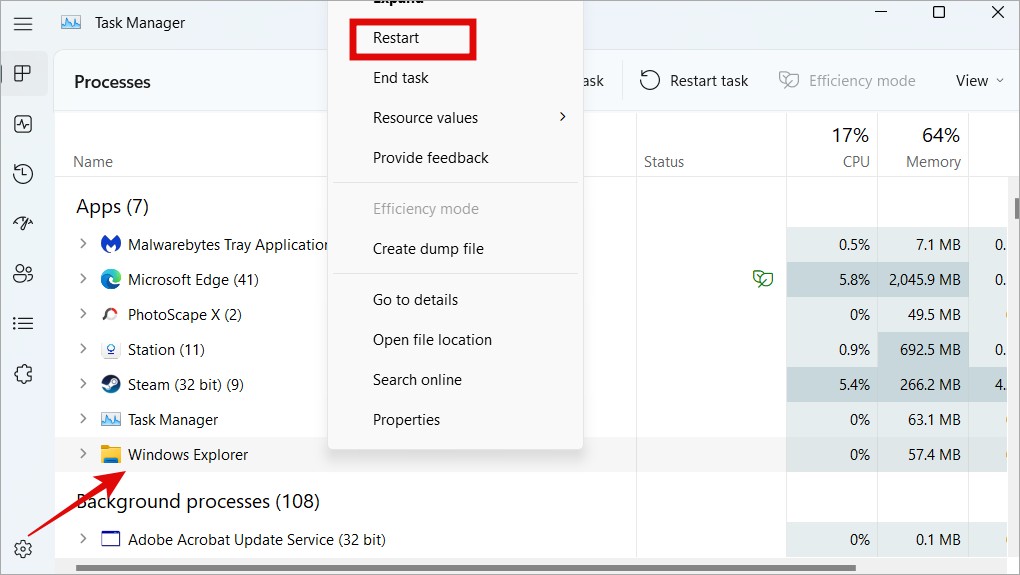Screen dimensions: 1020x575
Task: Expand the Windows Explorer process row
Action: 83,454
